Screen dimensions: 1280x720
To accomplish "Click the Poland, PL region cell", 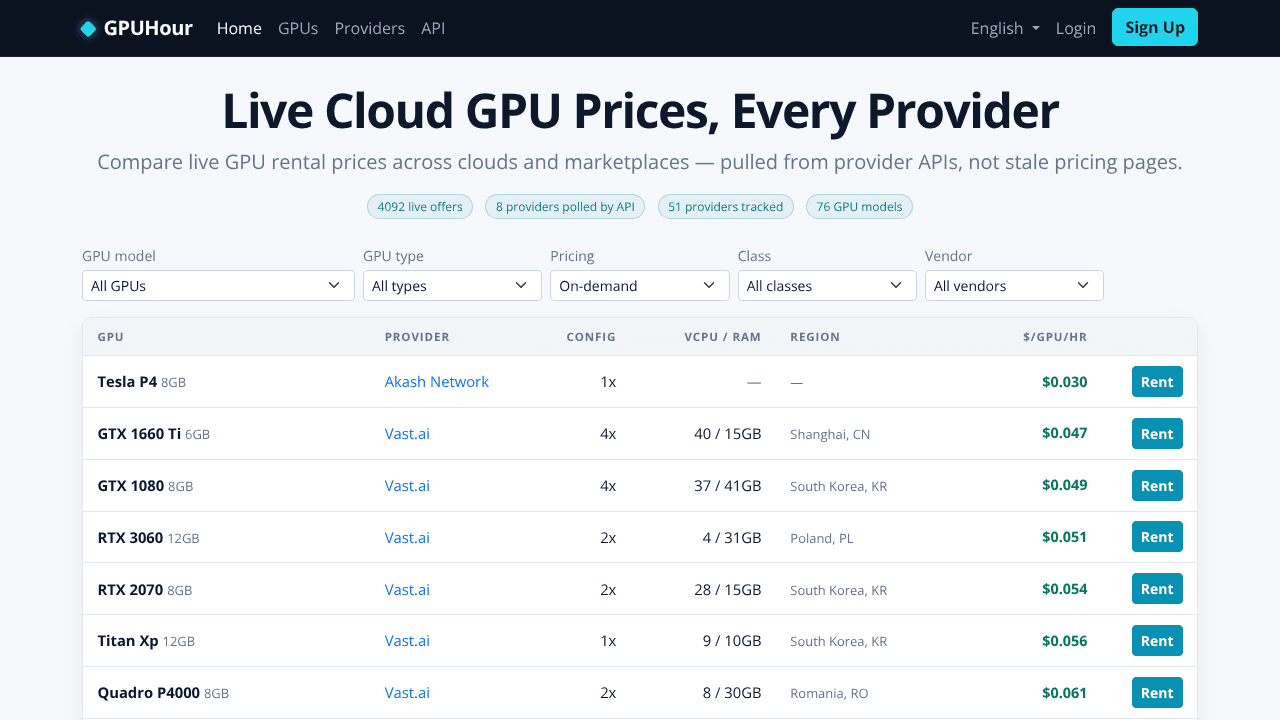I will coord(822,538).
